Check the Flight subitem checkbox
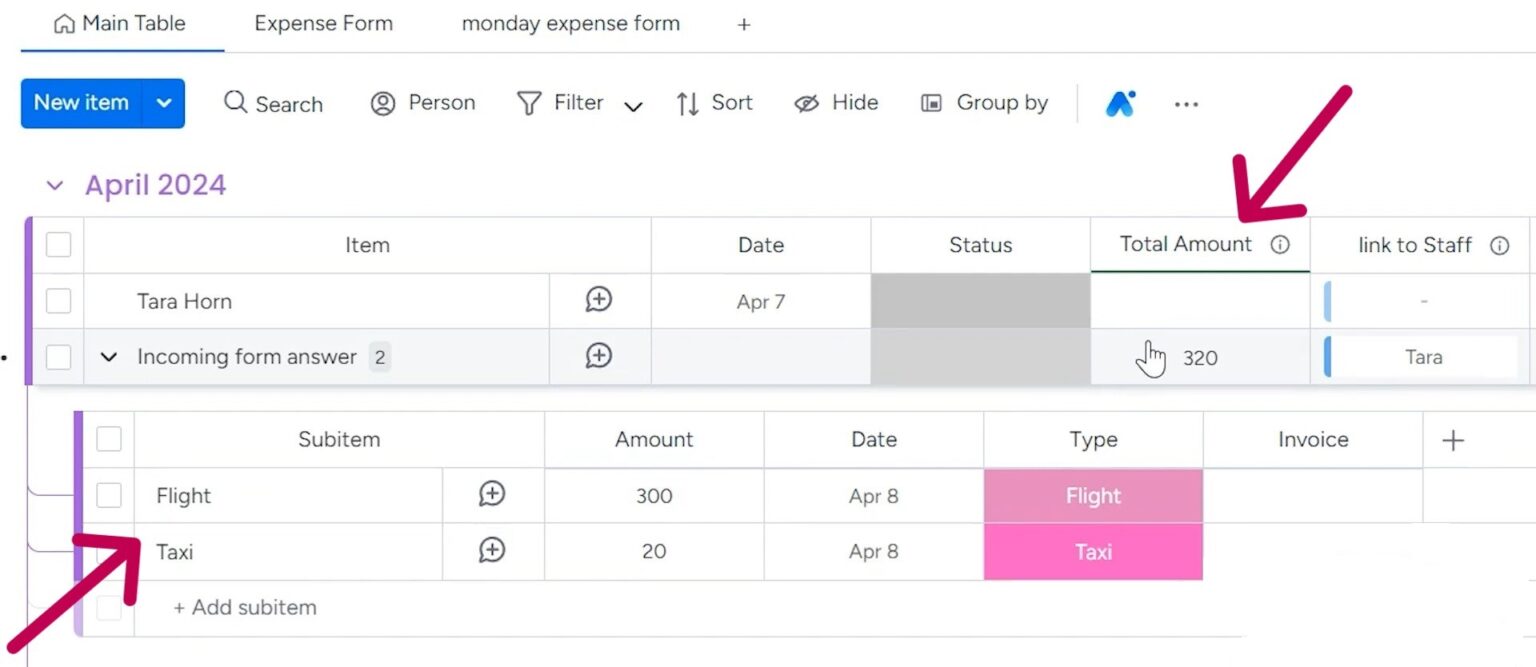 pyautogui.click(x=108, y=495)
